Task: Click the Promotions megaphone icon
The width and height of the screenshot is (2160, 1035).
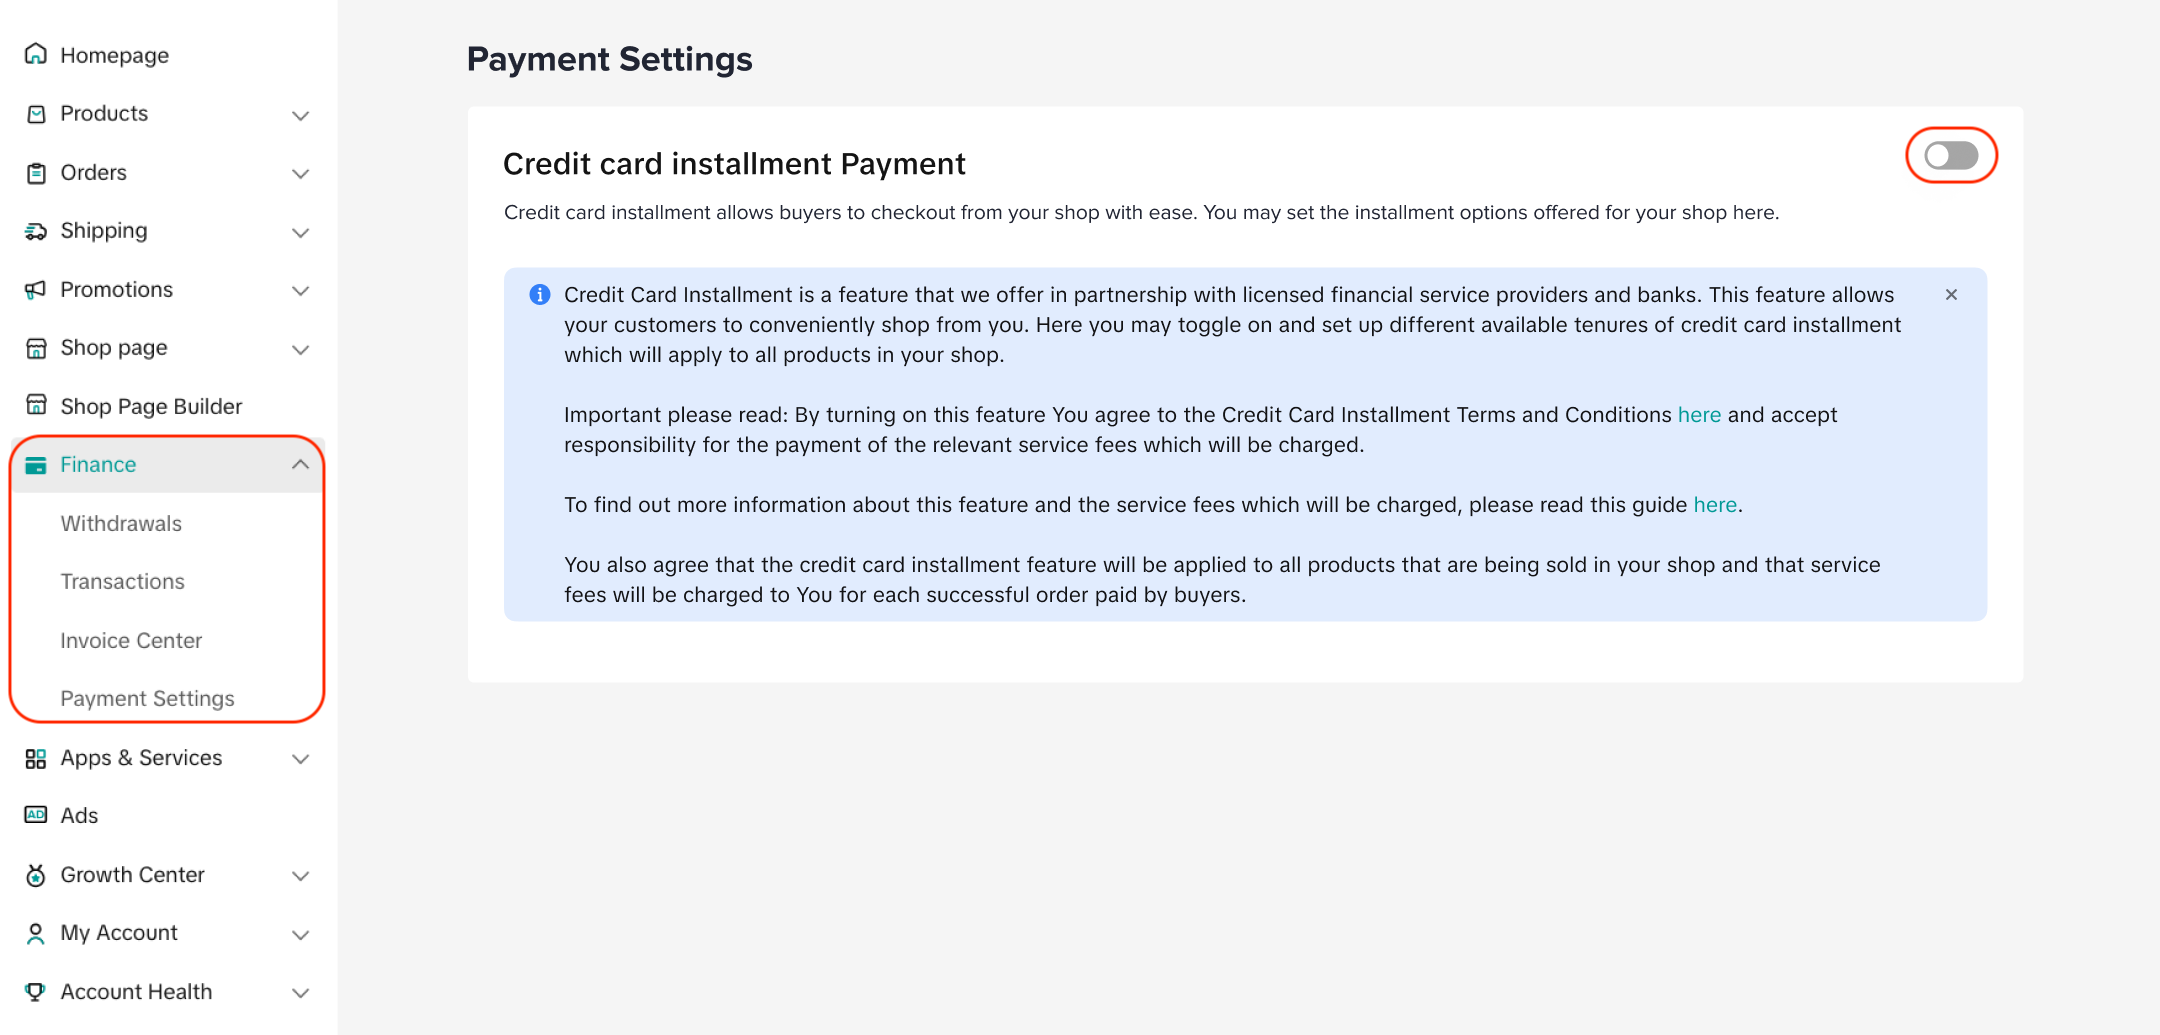Action: click(36, 290)
